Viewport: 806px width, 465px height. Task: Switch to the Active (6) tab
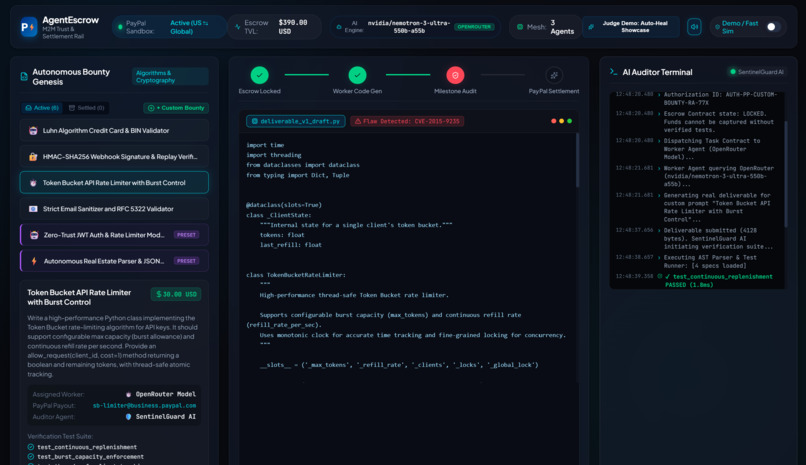pos(42,108)
